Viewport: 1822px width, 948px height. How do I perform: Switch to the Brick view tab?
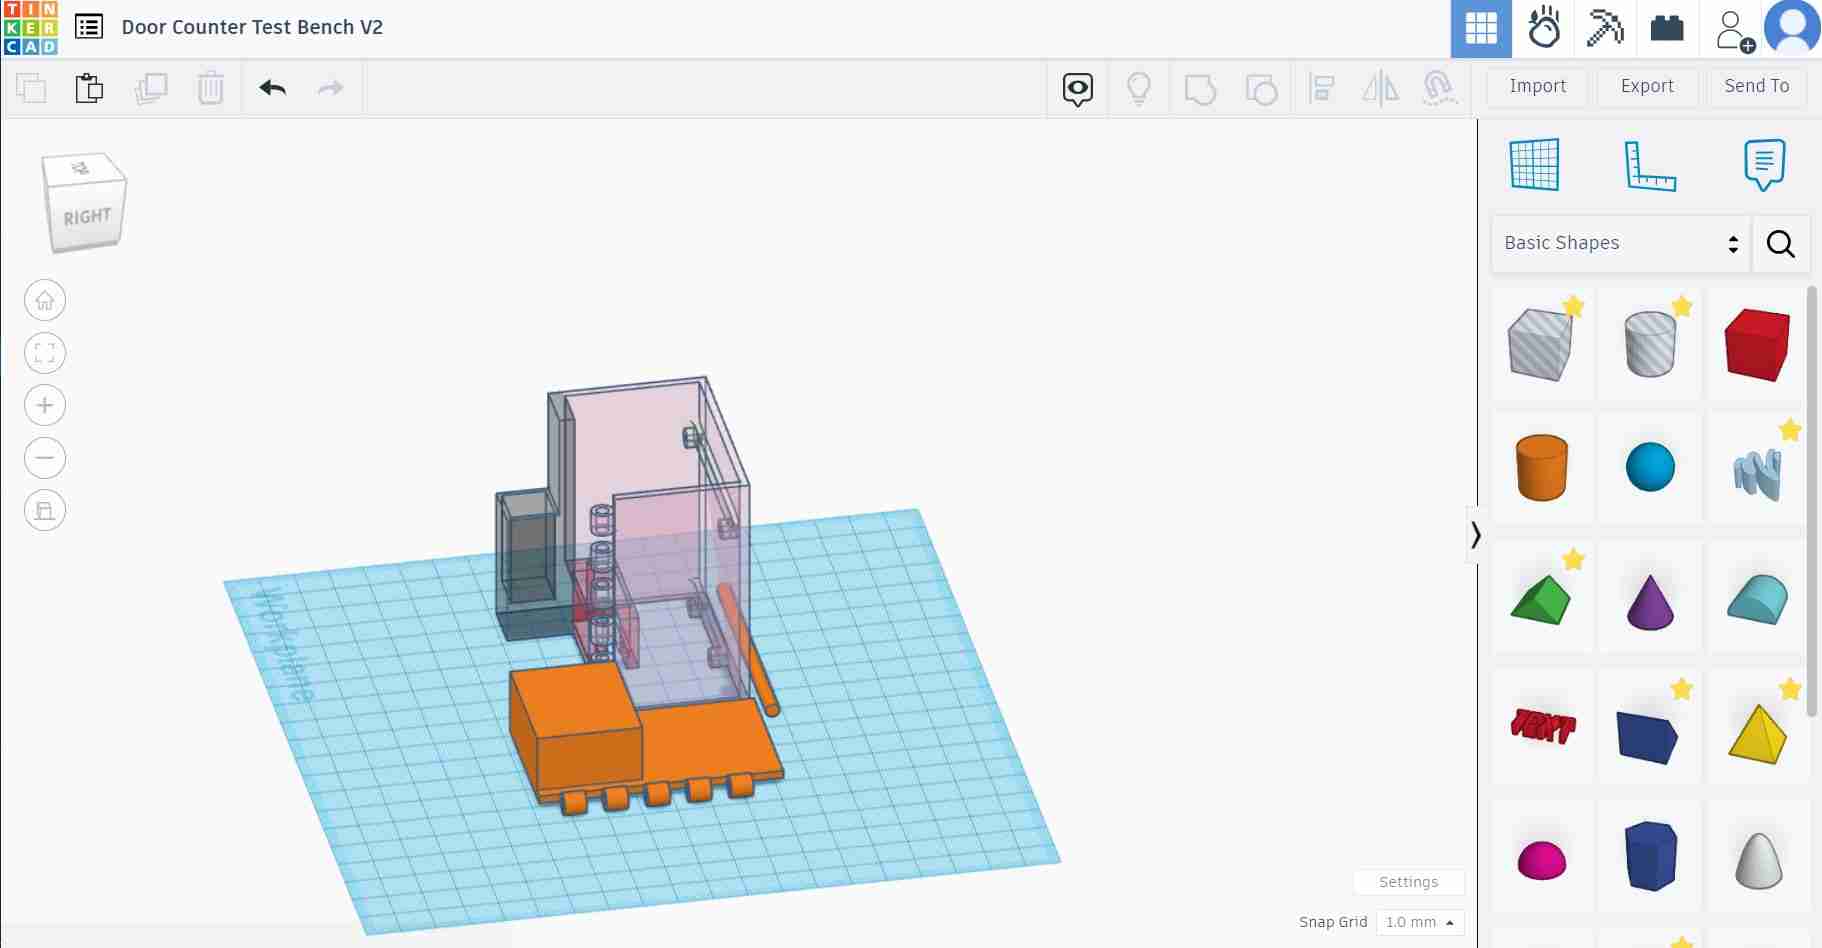click(1669, 28)
